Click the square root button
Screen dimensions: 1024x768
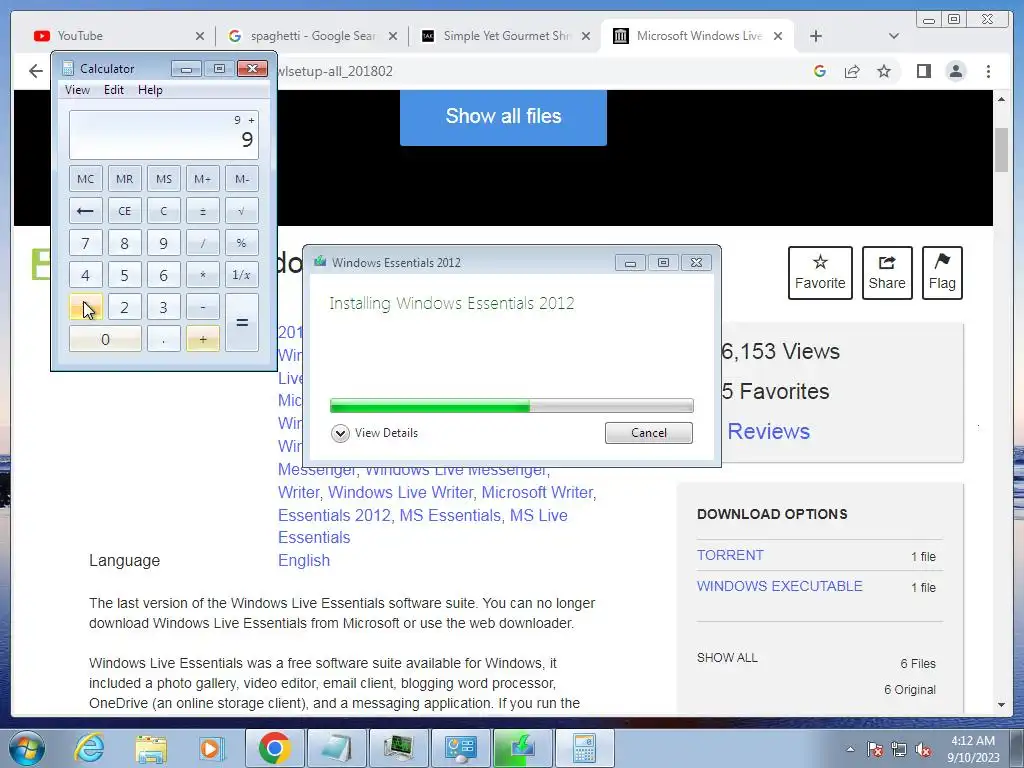click(242, 211)
